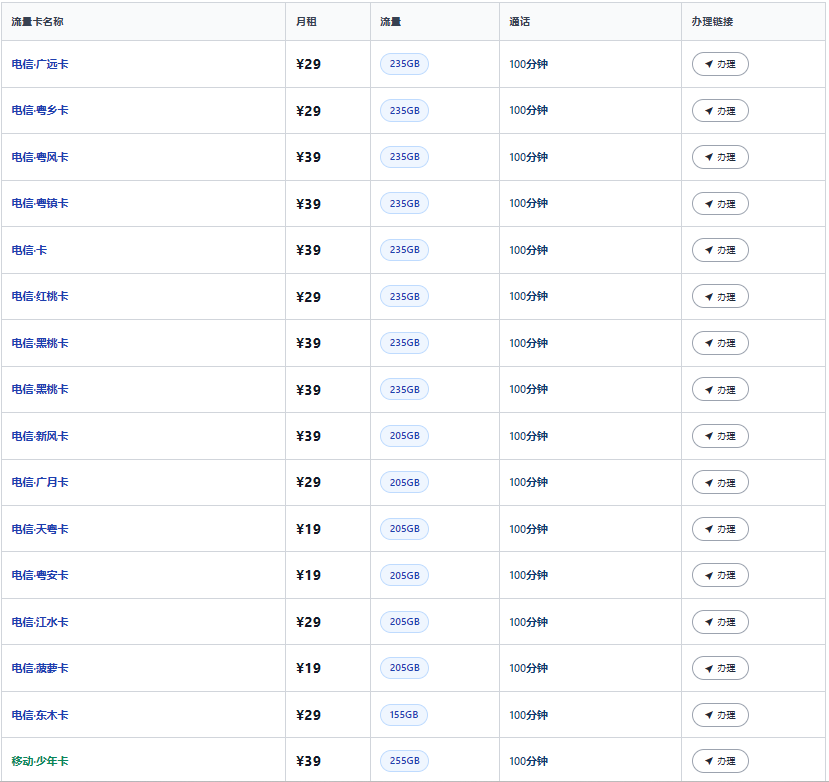The image size is (829, 782).
Task: Select the 电信·红桃卡 link
Action: pyautogui.click(x=40, y=296)
